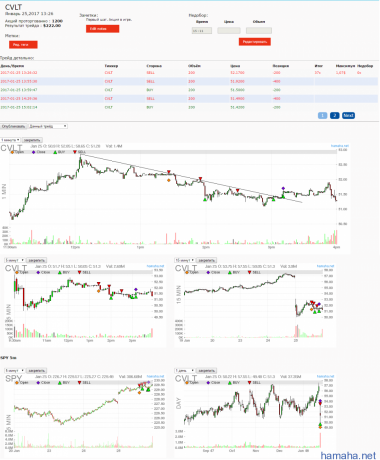Screen dimensions: 380x460
Task: Click the SELL legend icon on the SPY chart
Action: (x=79, y=383)
